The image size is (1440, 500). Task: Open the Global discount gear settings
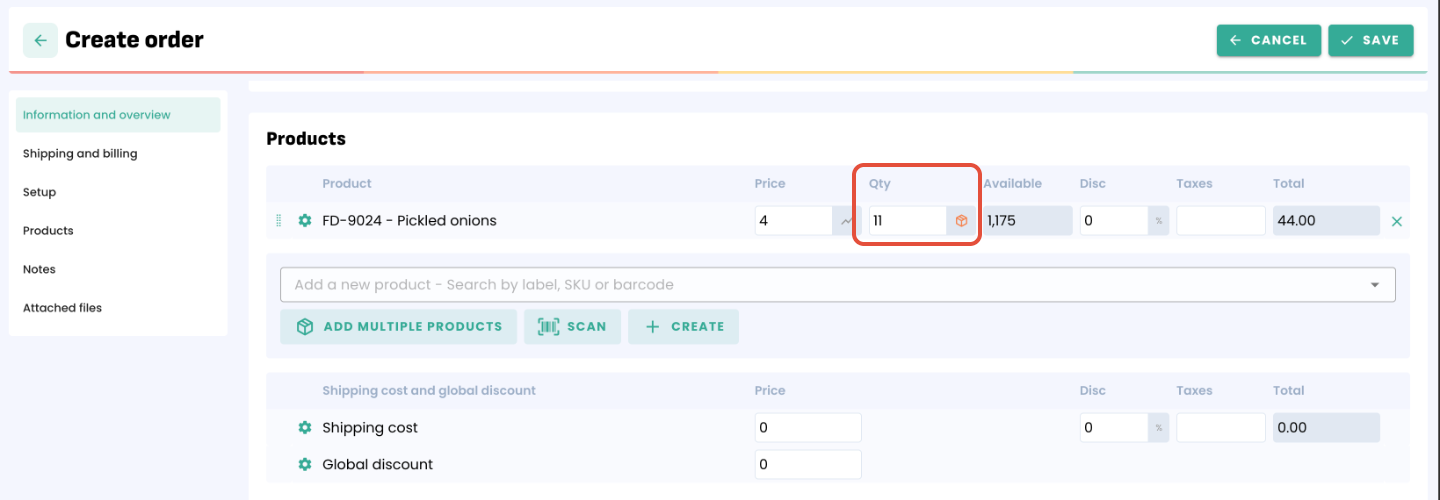coord(305,465)
